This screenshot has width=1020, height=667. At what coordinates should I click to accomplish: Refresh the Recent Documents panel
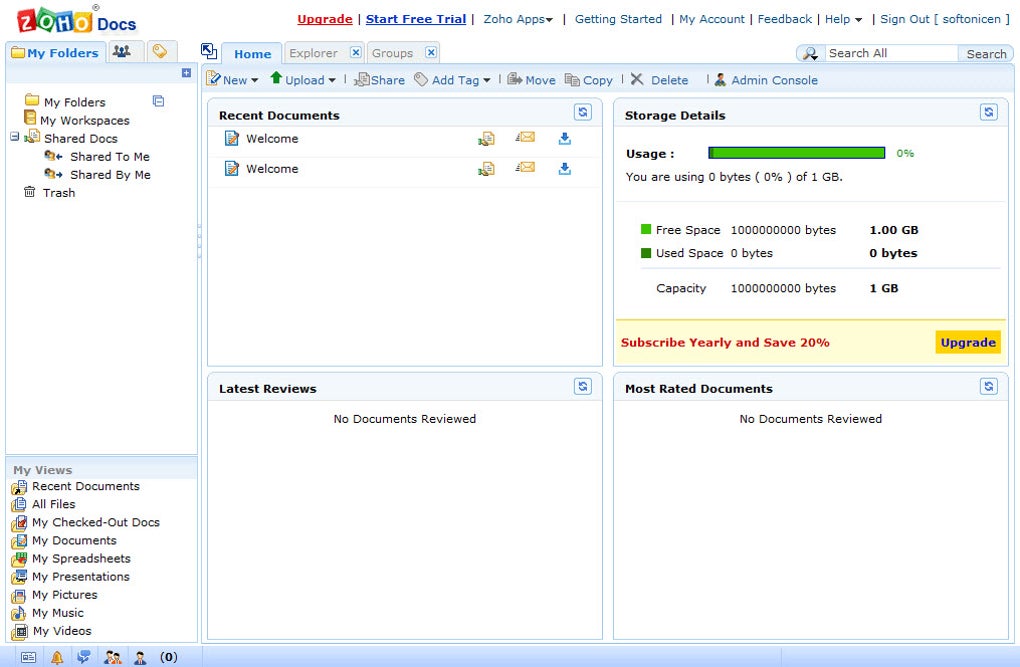[x=583, y=113]
